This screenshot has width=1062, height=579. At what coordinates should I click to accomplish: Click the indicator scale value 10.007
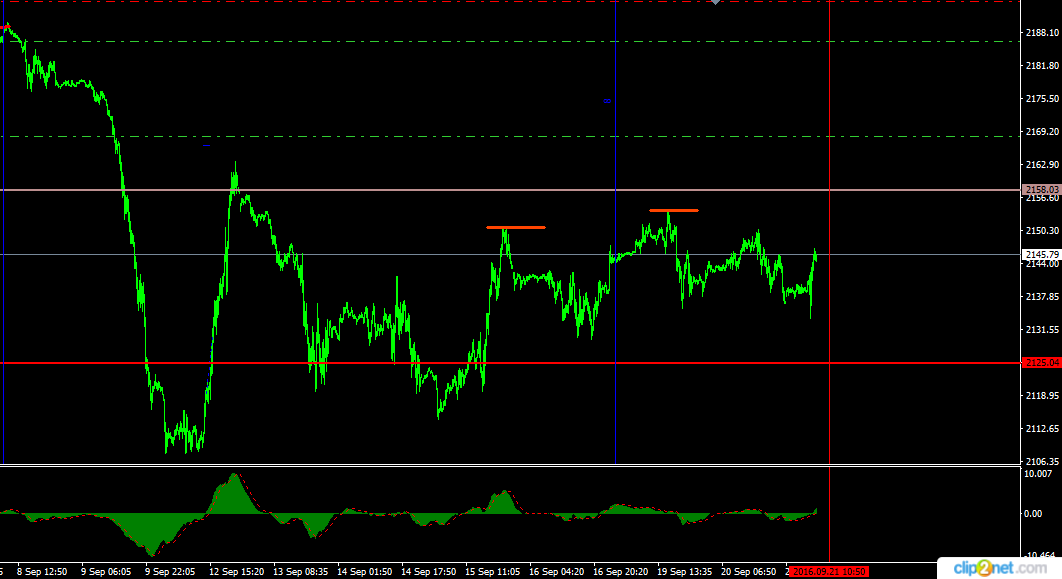[x=1038, y=474]
